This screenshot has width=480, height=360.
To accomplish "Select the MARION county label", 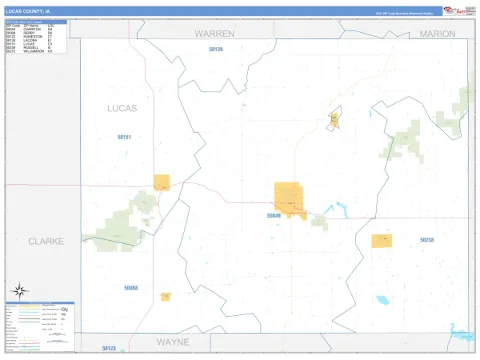I will pos(437,34).
